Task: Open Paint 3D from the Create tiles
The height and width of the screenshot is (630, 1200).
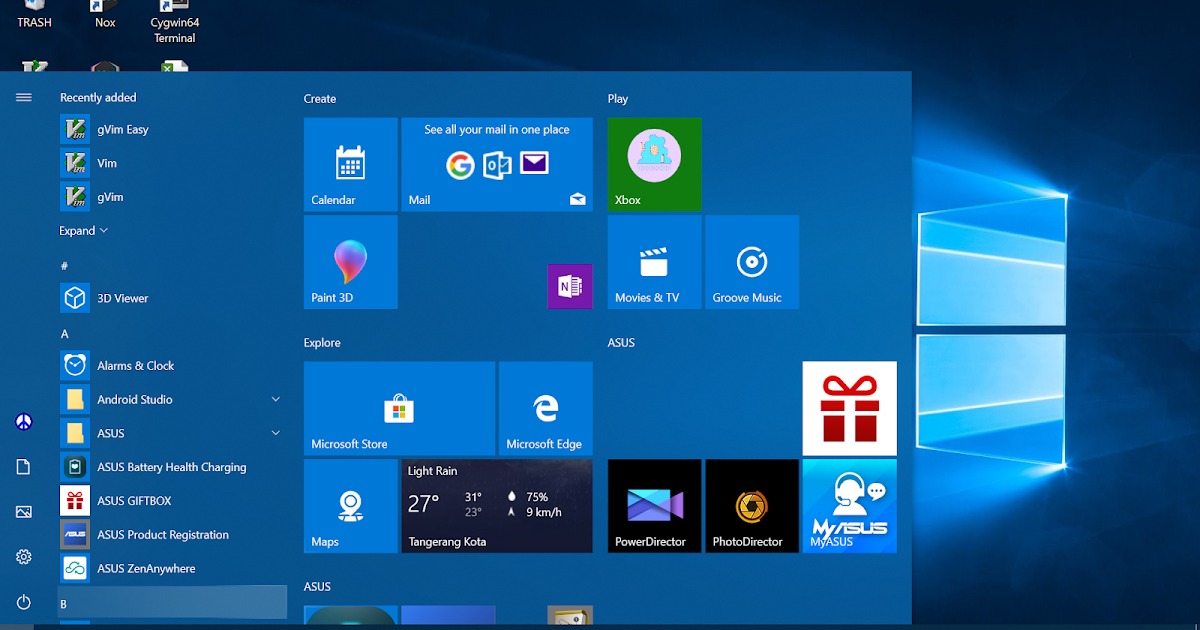Action: tap(350, 262)
